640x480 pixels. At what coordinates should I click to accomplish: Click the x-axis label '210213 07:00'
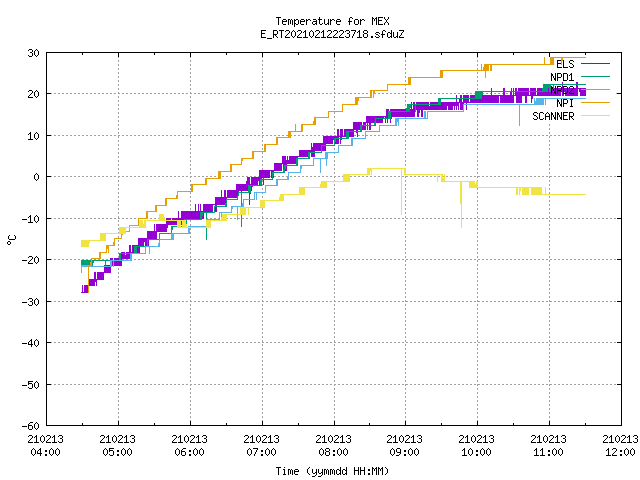[x=261, y=446]
